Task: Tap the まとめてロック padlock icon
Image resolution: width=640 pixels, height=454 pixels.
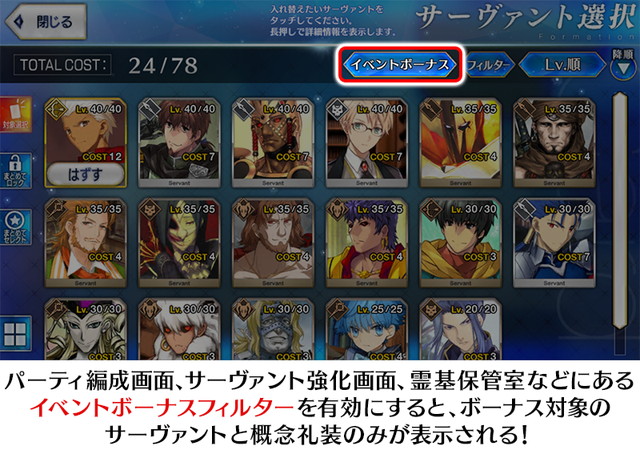Action: 16,171
